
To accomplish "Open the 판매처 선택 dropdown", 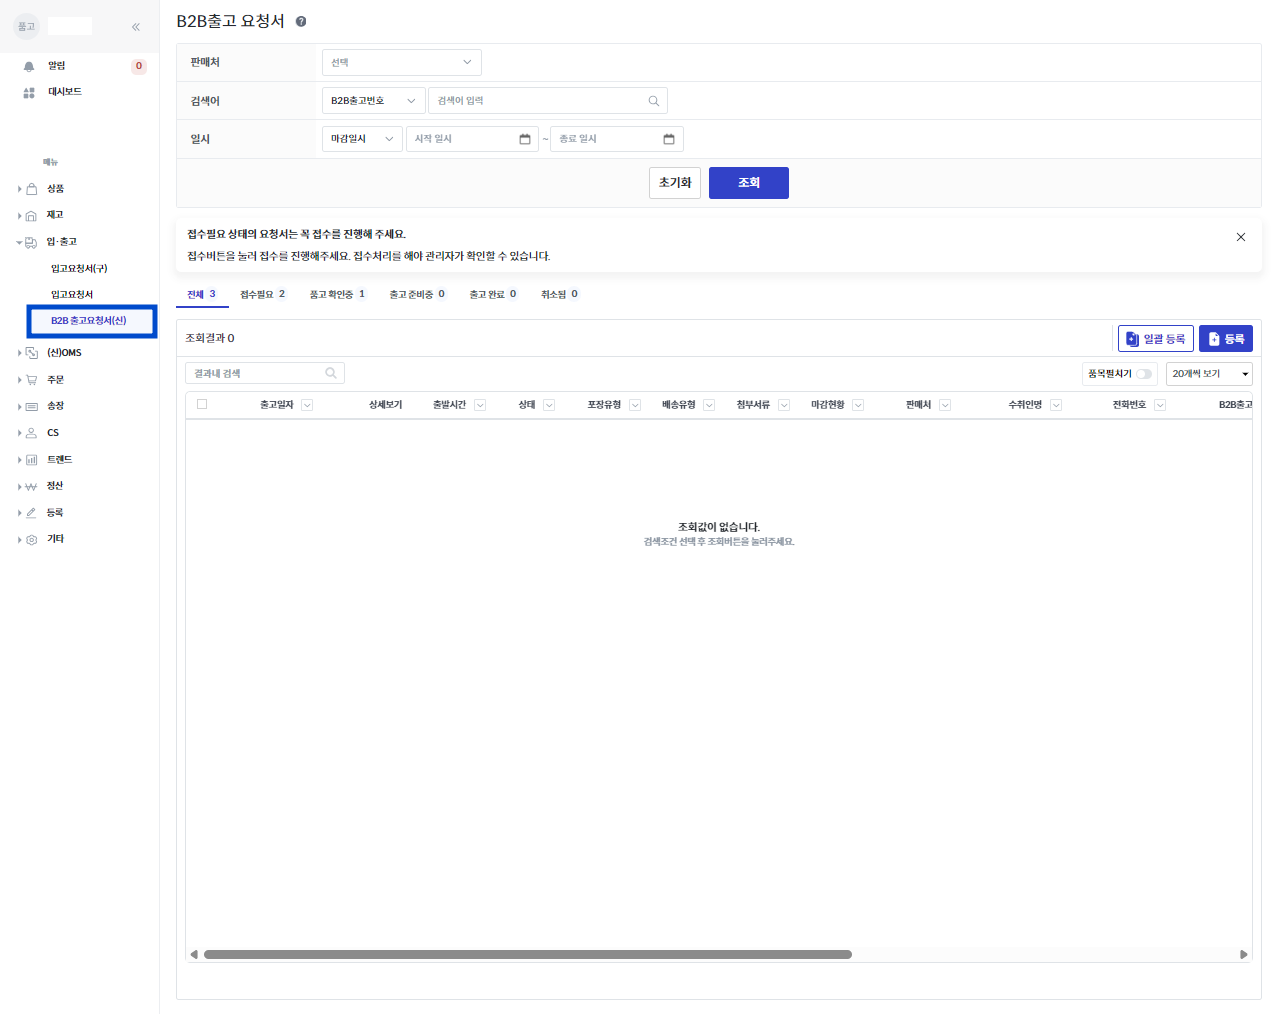I will coord(401,62).
